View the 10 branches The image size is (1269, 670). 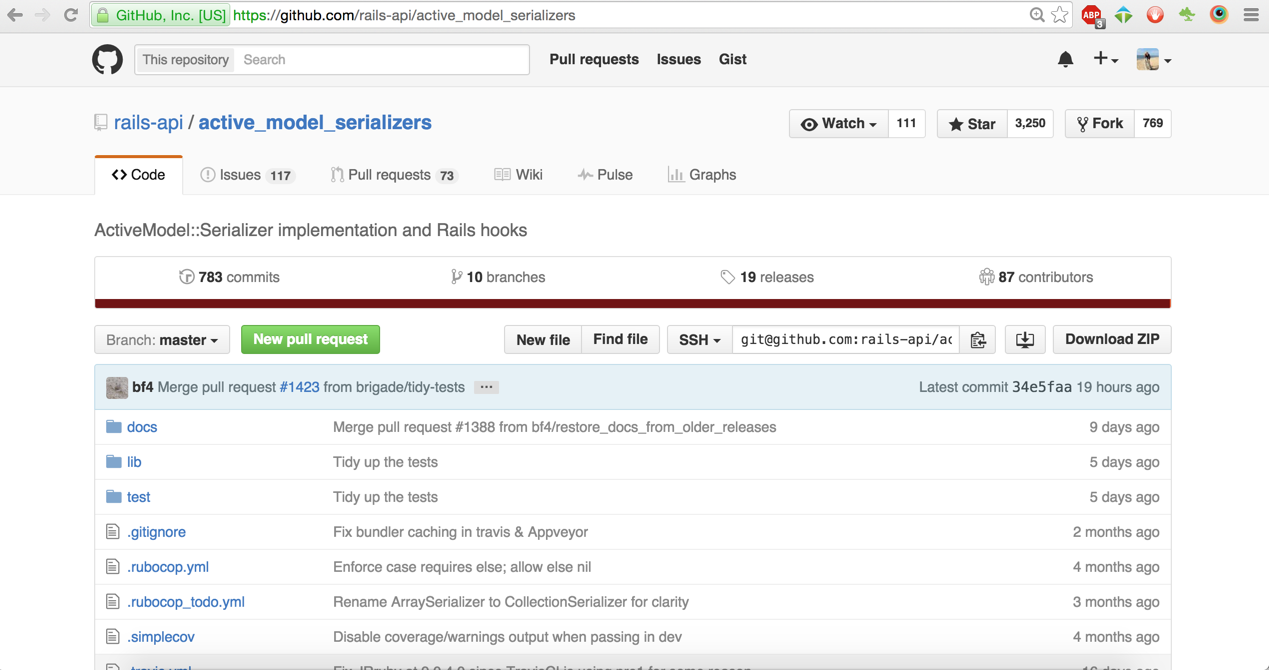[498, 278]
